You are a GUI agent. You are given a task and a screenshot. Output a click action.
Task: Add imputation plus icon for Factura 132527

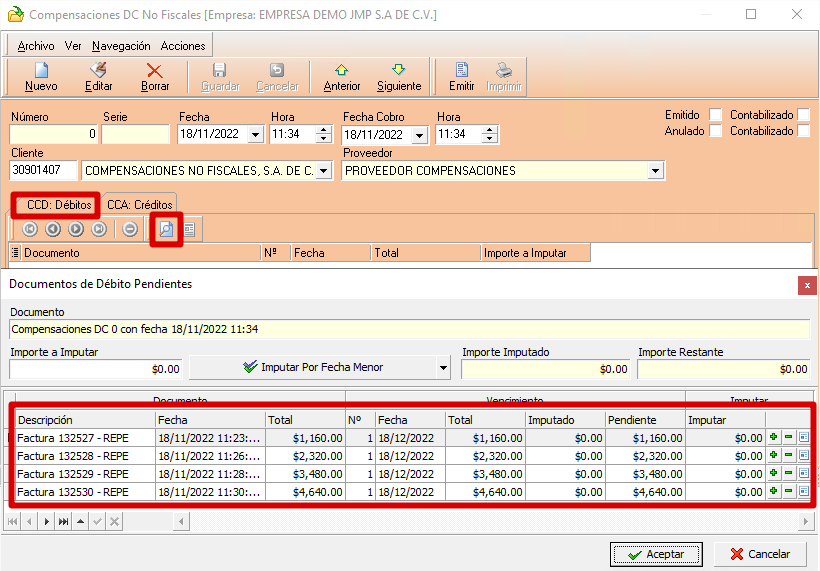pyautogui.click(x=773, y=437)
